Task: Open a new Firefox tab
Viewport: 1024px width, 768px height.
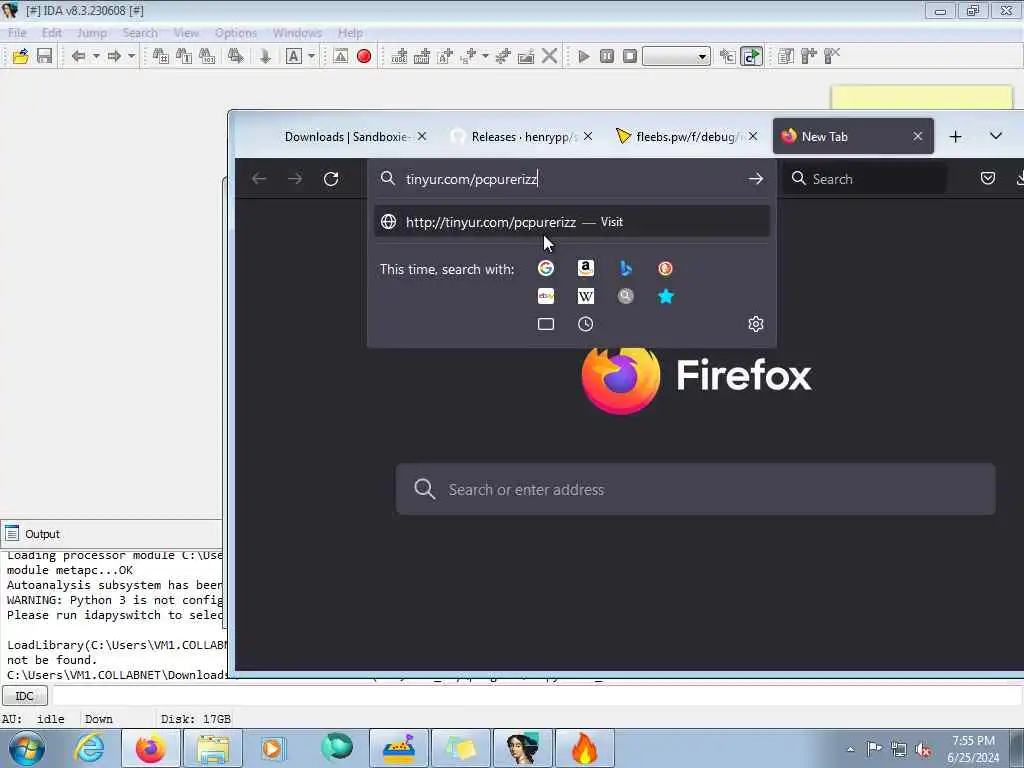Action: tap(955, 136)
